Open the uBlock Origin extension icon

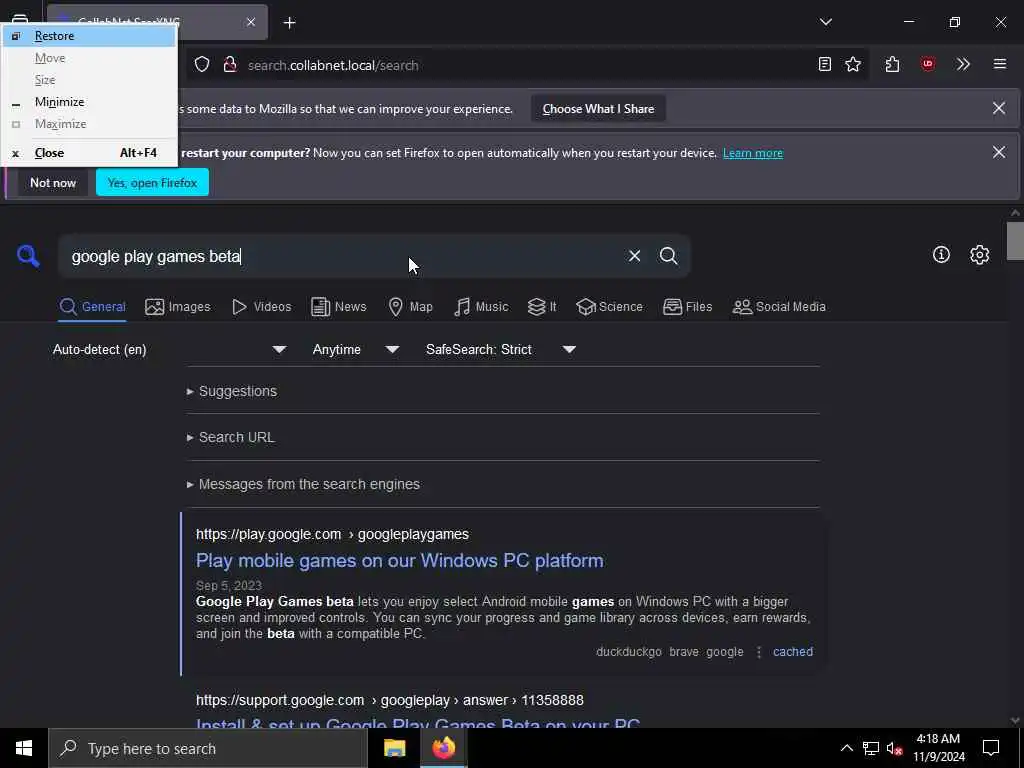[x=927, y=64]
